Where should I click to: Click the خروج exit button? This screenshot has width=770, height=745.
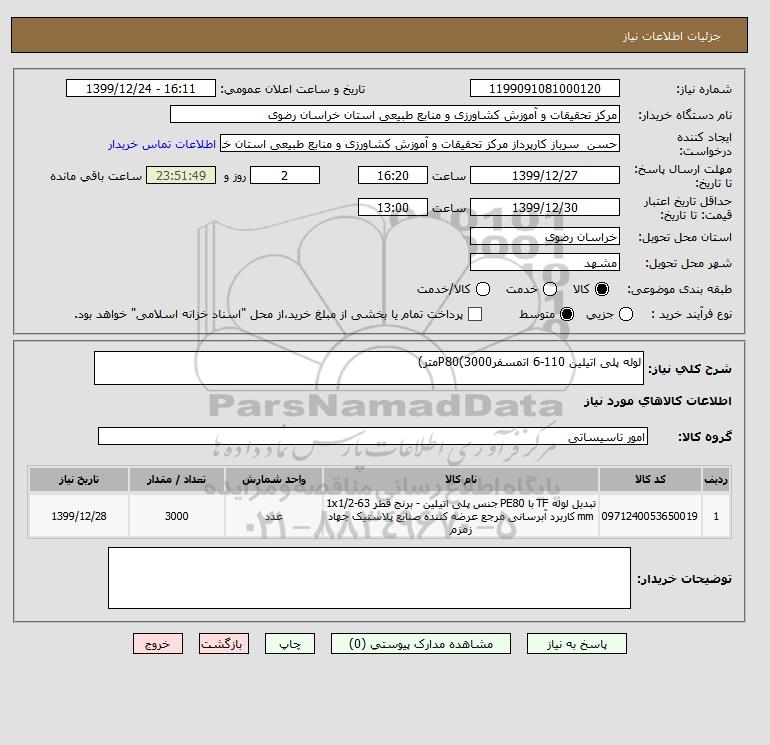point(158,644)
